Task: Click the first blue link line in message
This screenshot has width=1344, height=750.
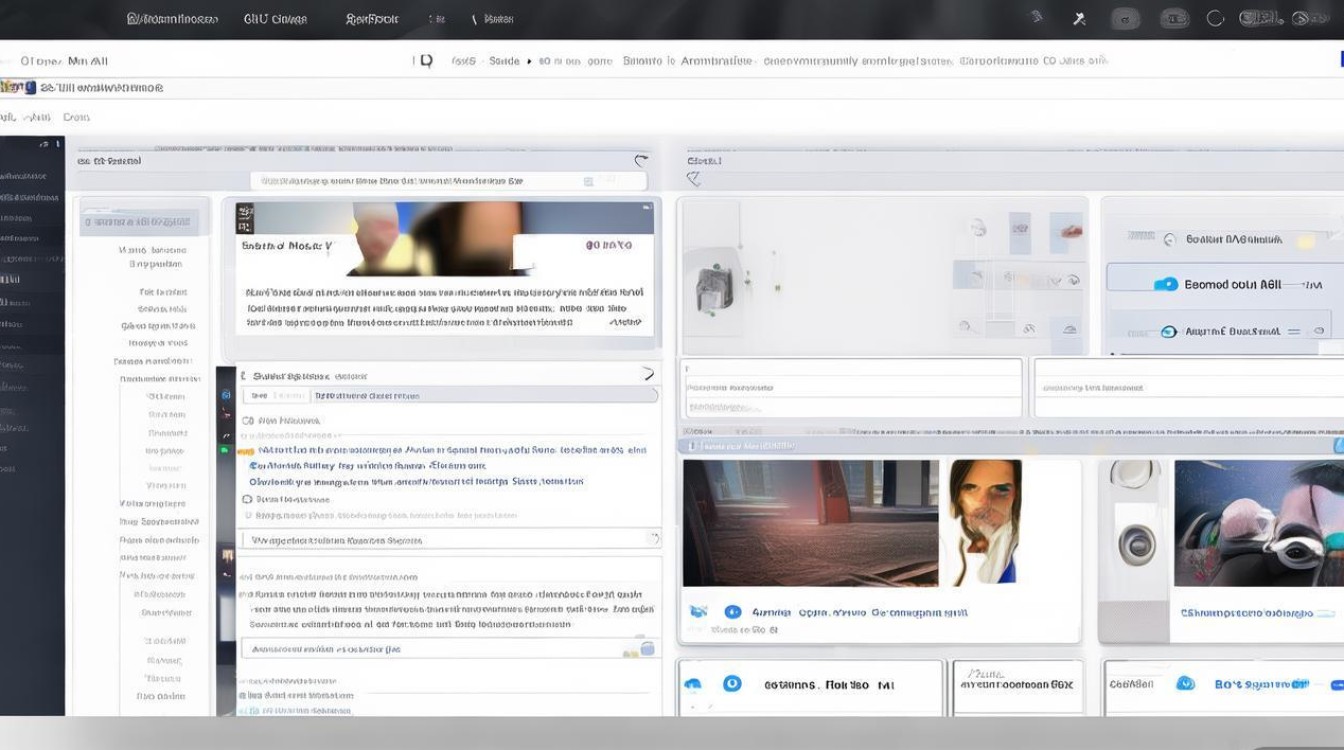Action: pyautogui.click(x=445, y=451)
